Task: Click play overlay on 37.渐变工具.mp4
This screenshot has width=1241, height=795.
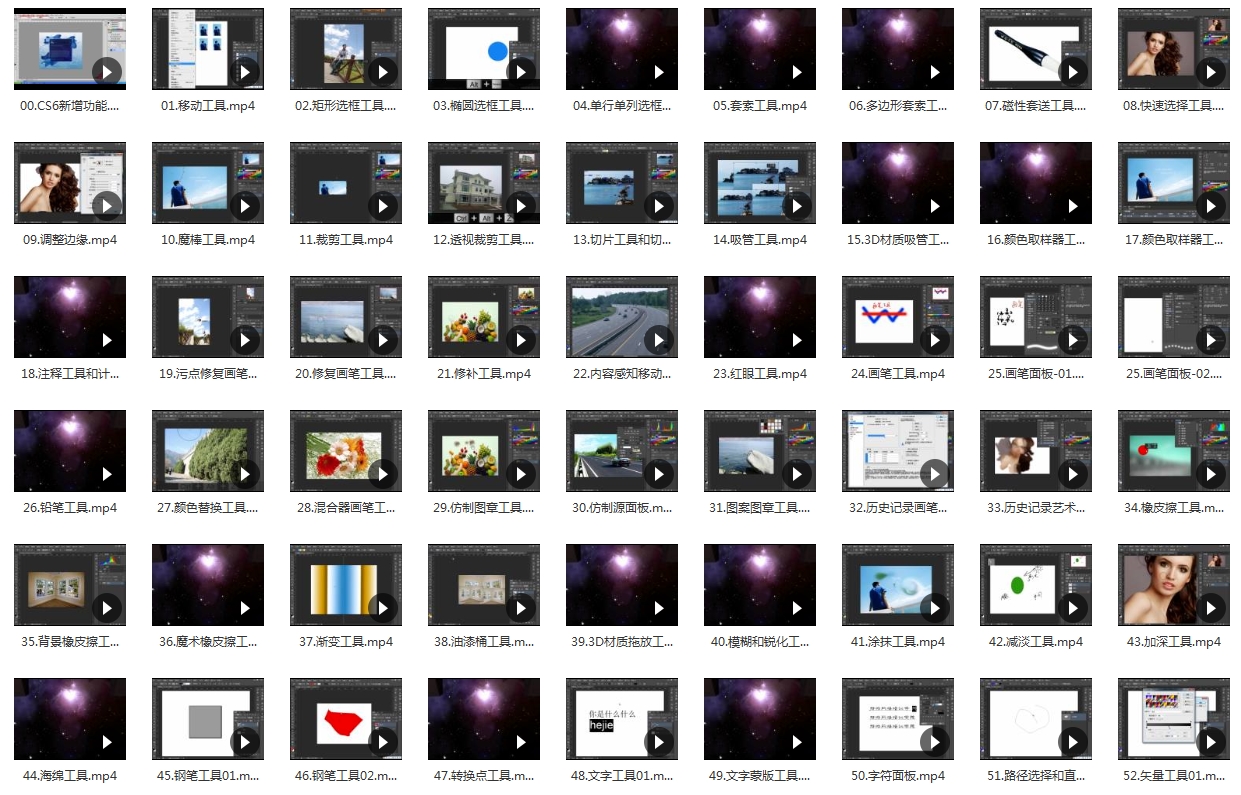Action: [383, 608]
